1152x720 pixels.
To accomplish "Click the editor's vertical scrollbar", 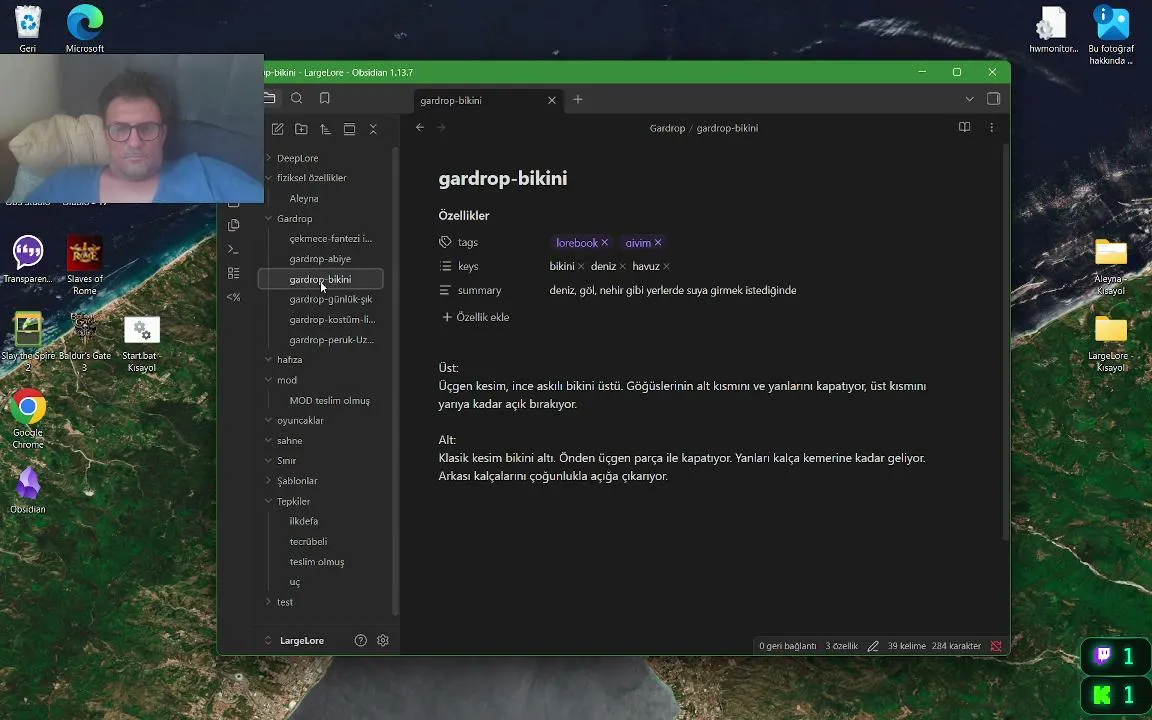I will click(1006, 342).
